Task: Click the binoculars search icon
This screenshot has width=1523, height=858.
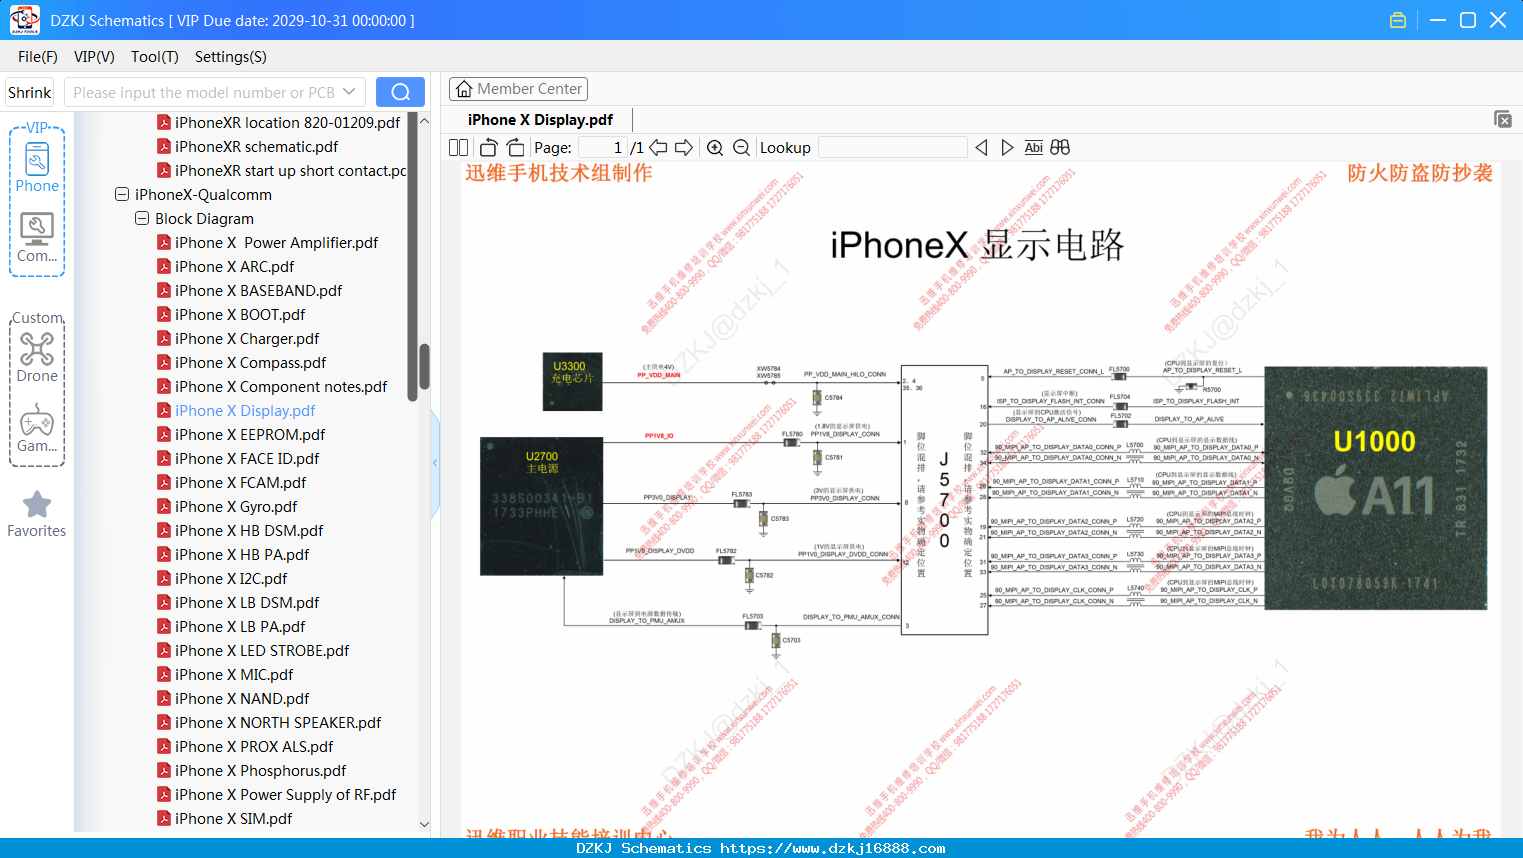Action: [x=1060, y=147]
